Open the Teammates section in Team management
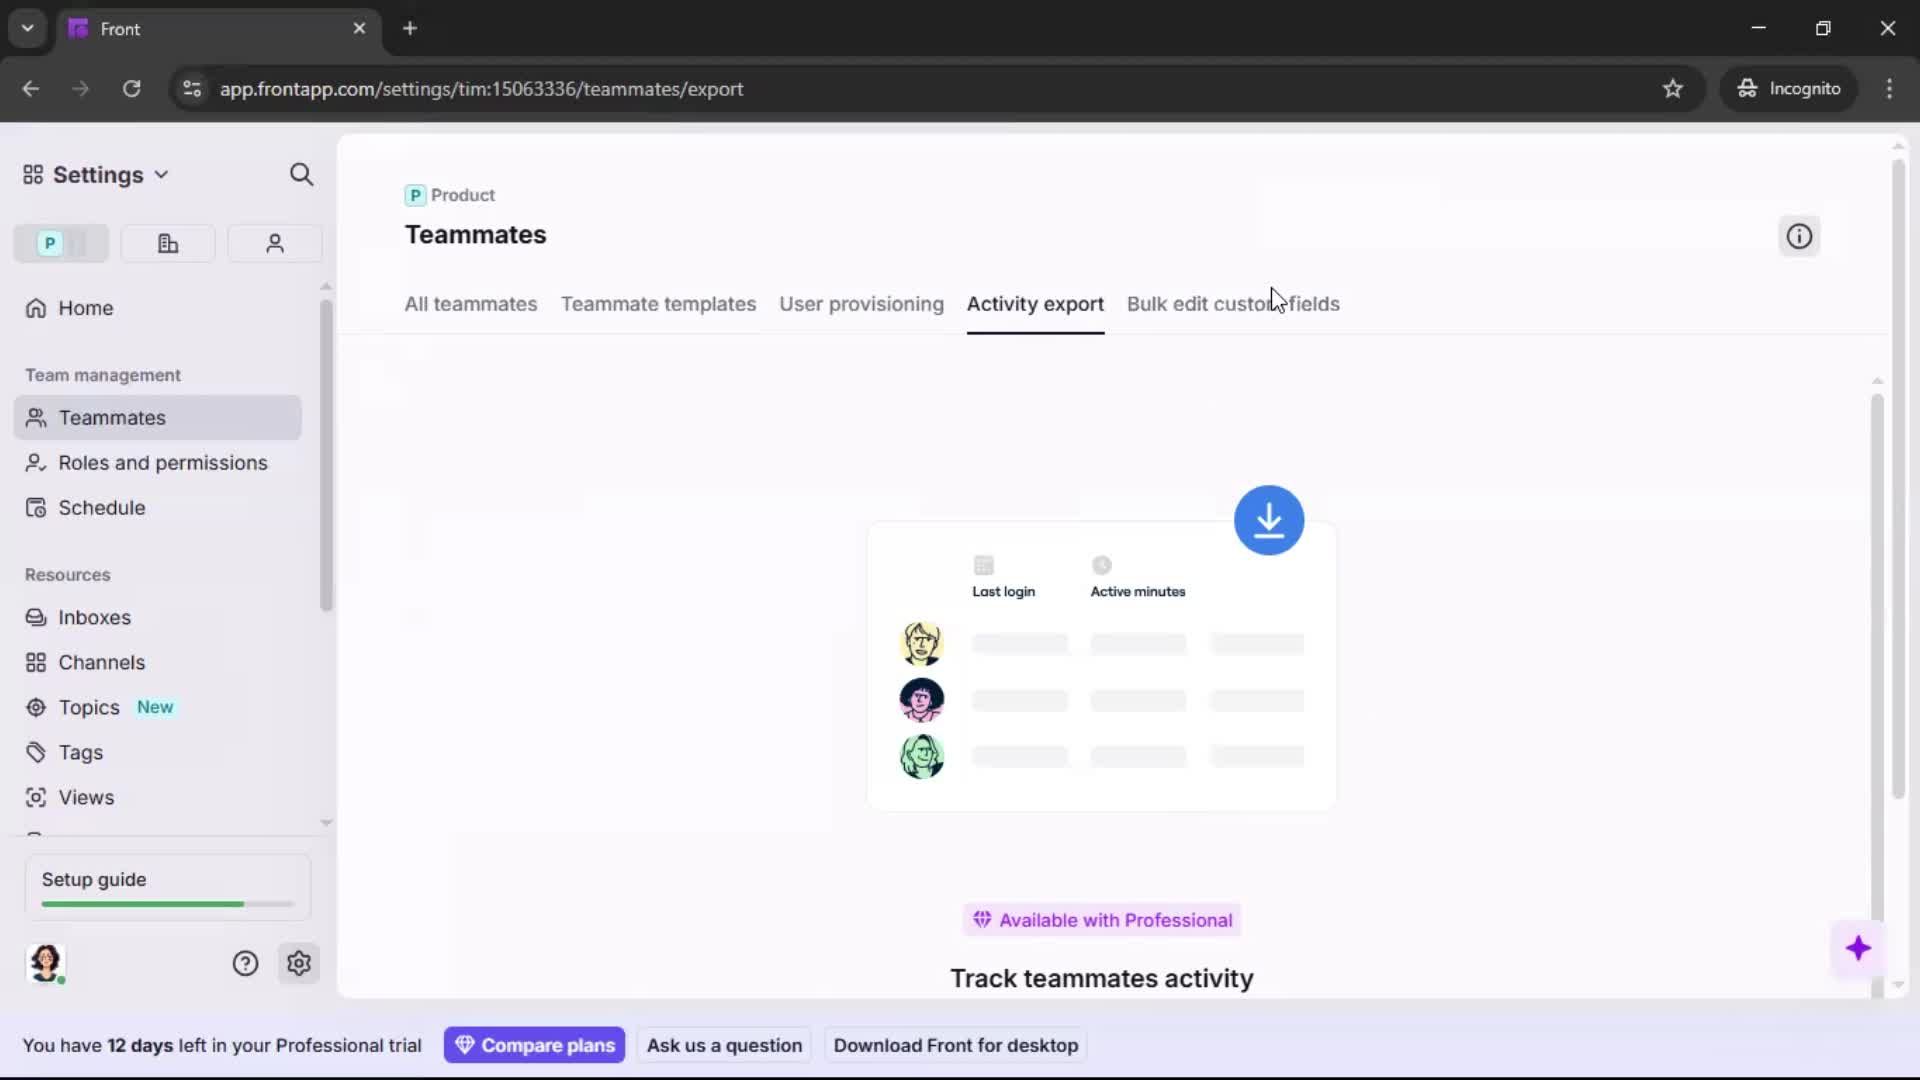 (x=110, y=418)
